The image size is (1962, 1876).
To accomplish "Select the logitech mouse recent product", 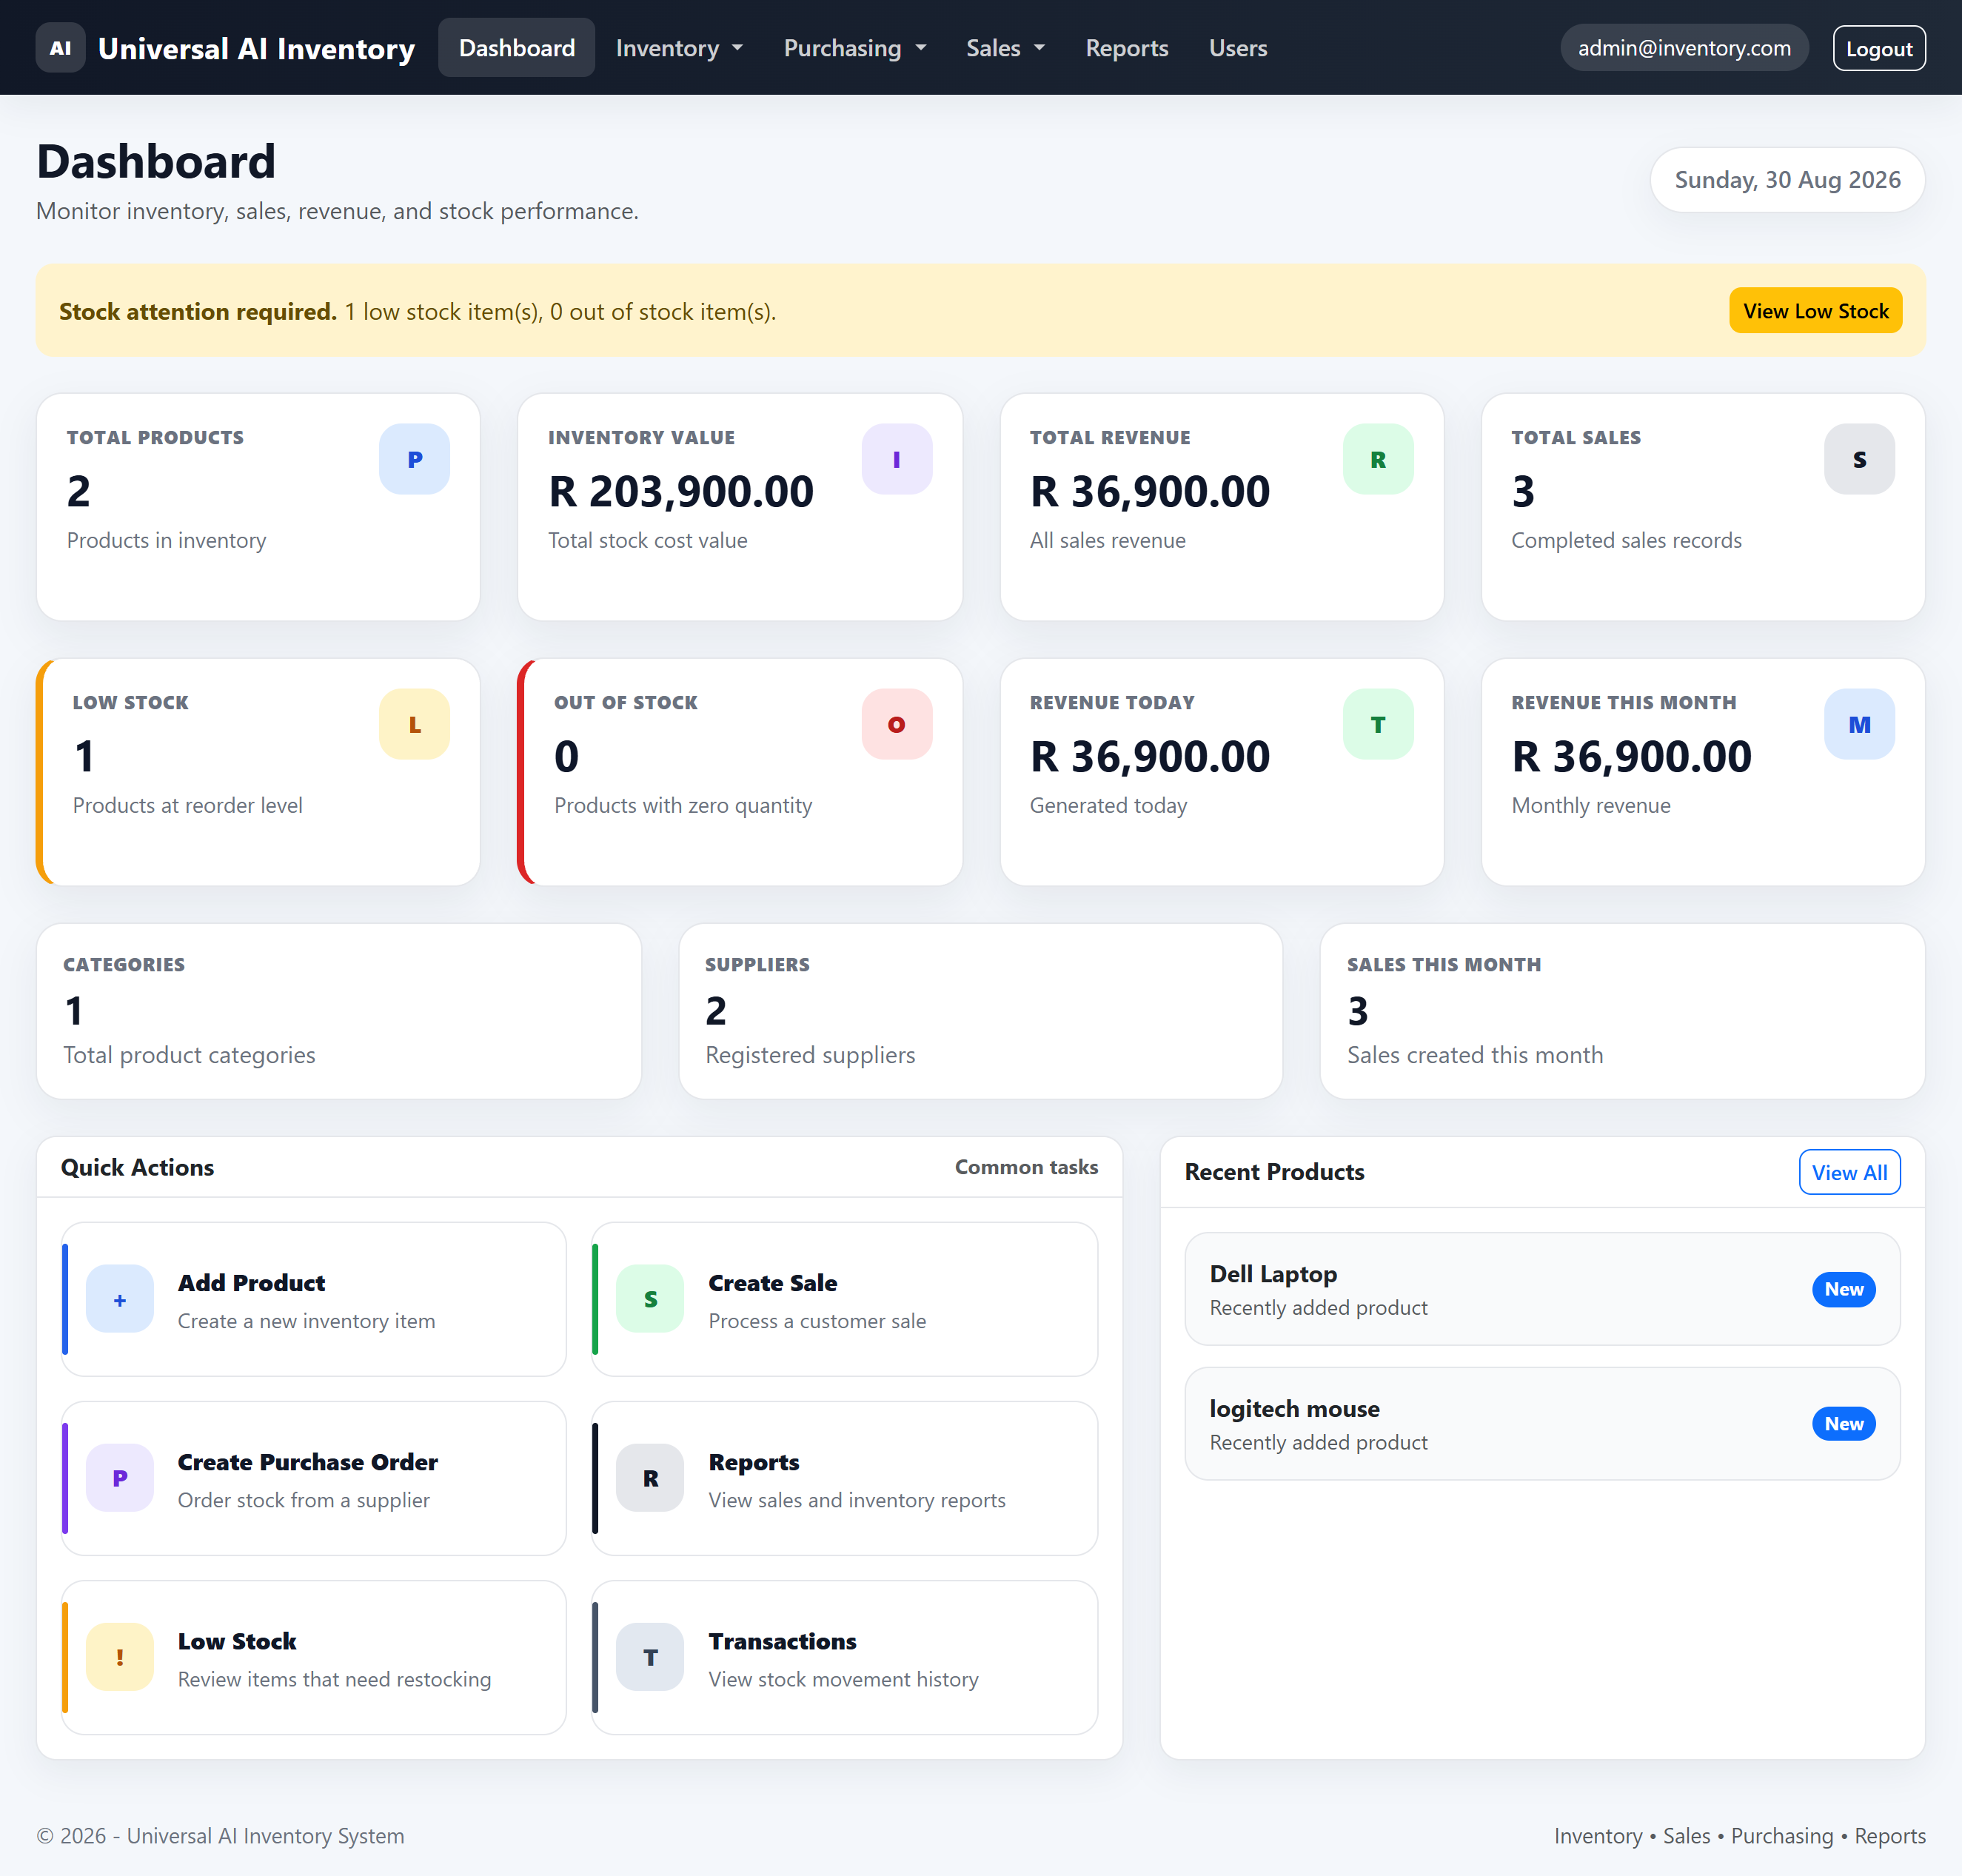I will [x=1542, y=1424].
